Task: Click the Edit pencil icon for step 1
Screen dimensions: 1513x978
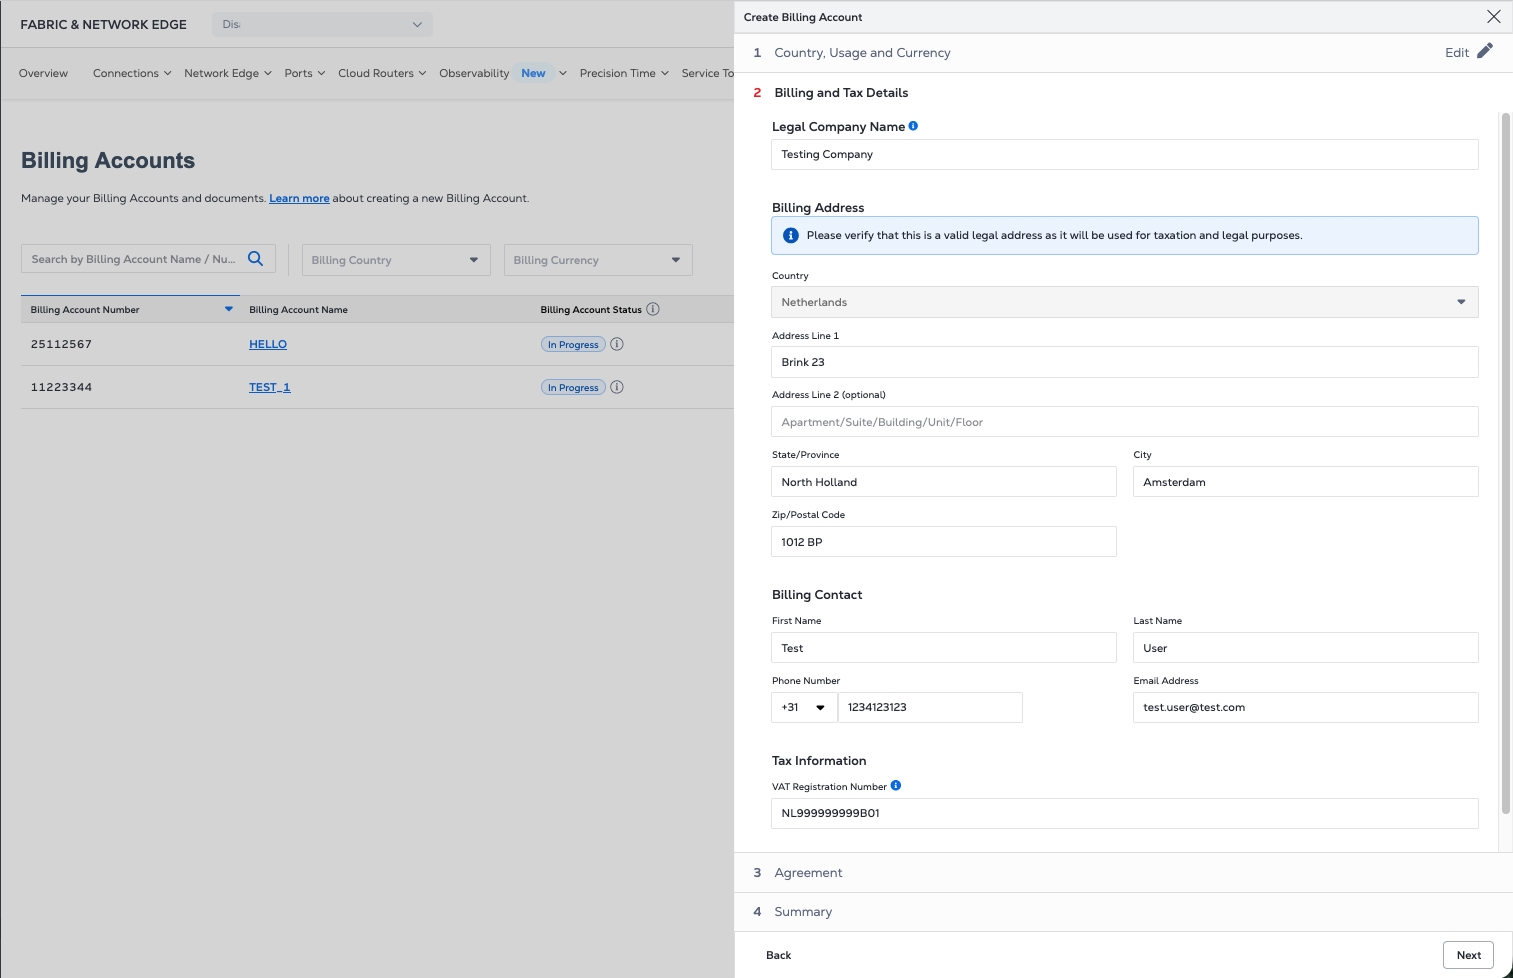Action: point(1484,52)
